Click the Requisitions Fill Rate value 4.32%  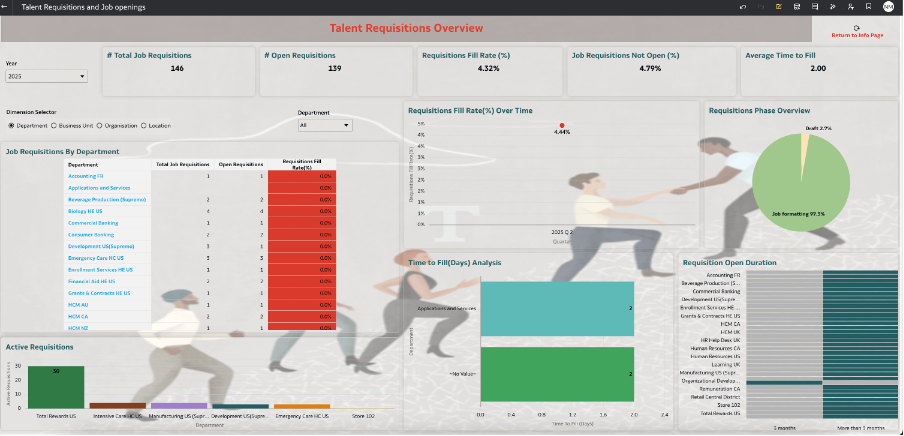click(x=488, y=69)
